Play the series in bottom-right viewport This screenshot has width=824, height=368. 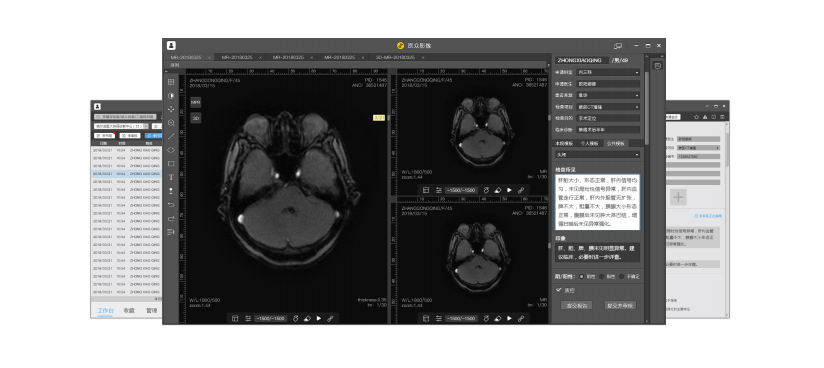coord(509,319)
